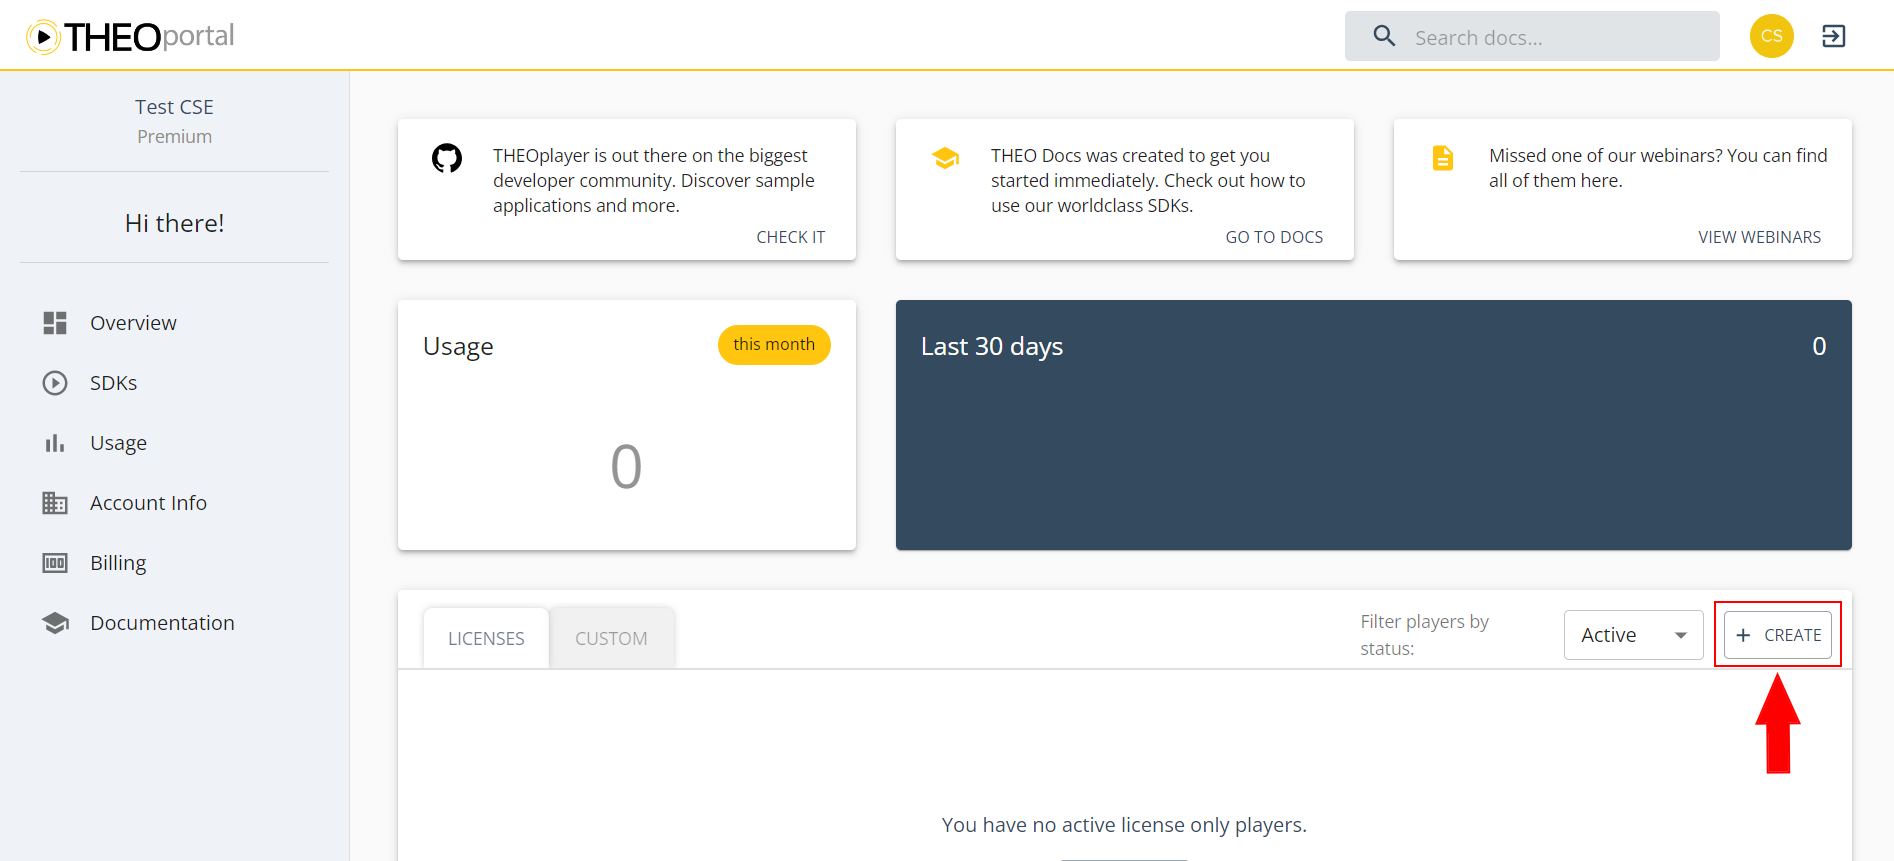Click the 'Filter players by status:' label
Screen dimensions: 1894x861
click(x=1424, y=635)
